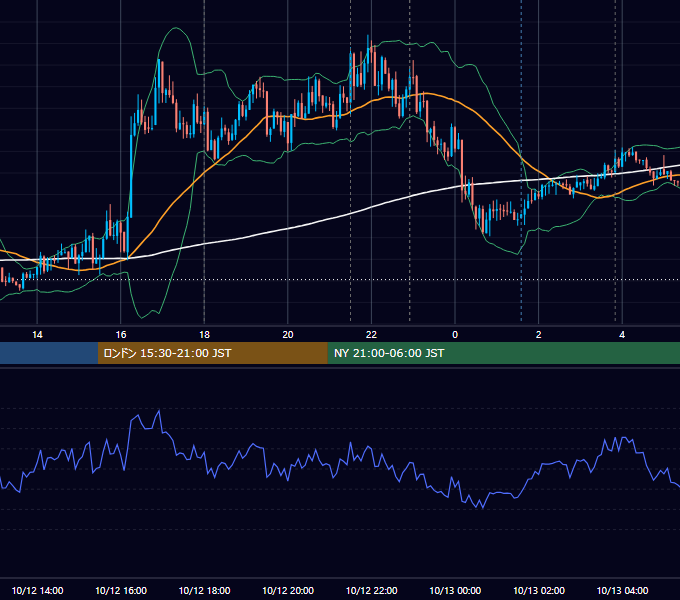
Task: Click the 16 hour label on price chart axis
Action: pyautogui.click(x=121, y=335)
